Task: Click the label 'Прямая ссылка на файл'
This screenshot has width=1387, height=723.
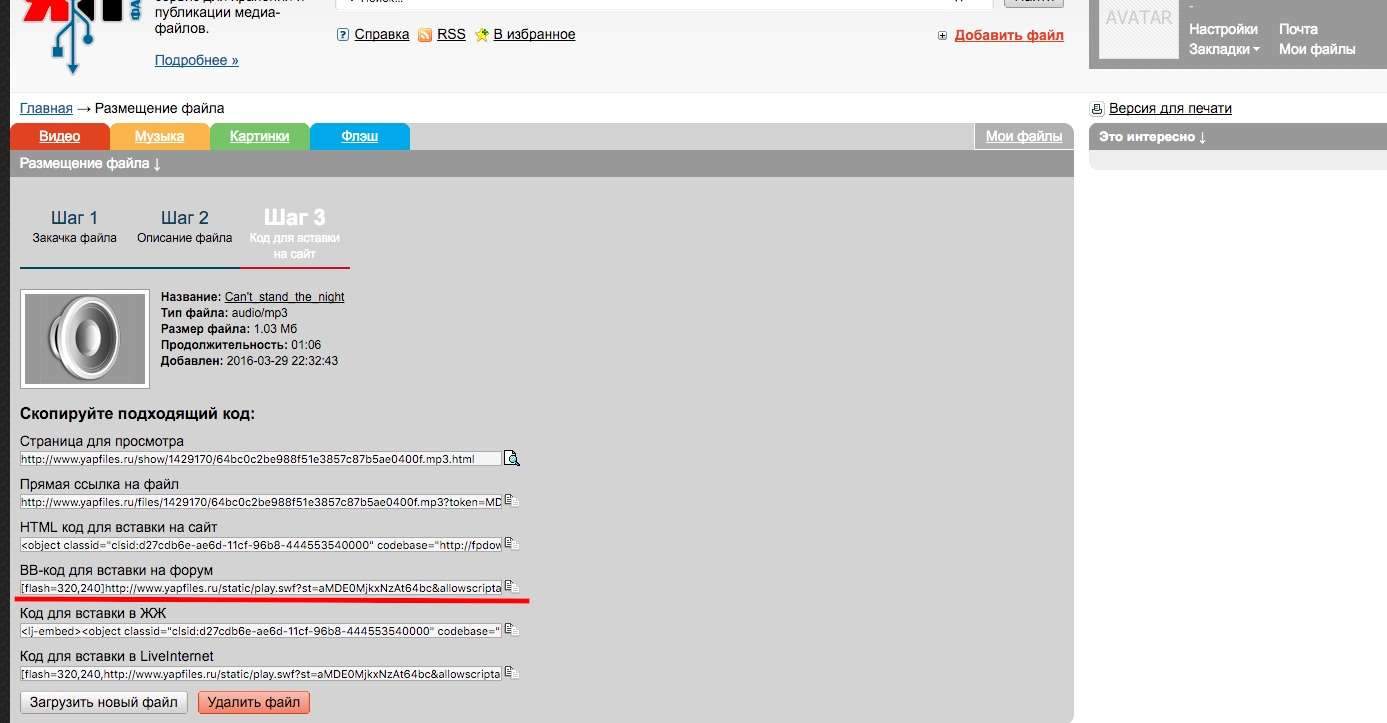Action: pos(99,484)
